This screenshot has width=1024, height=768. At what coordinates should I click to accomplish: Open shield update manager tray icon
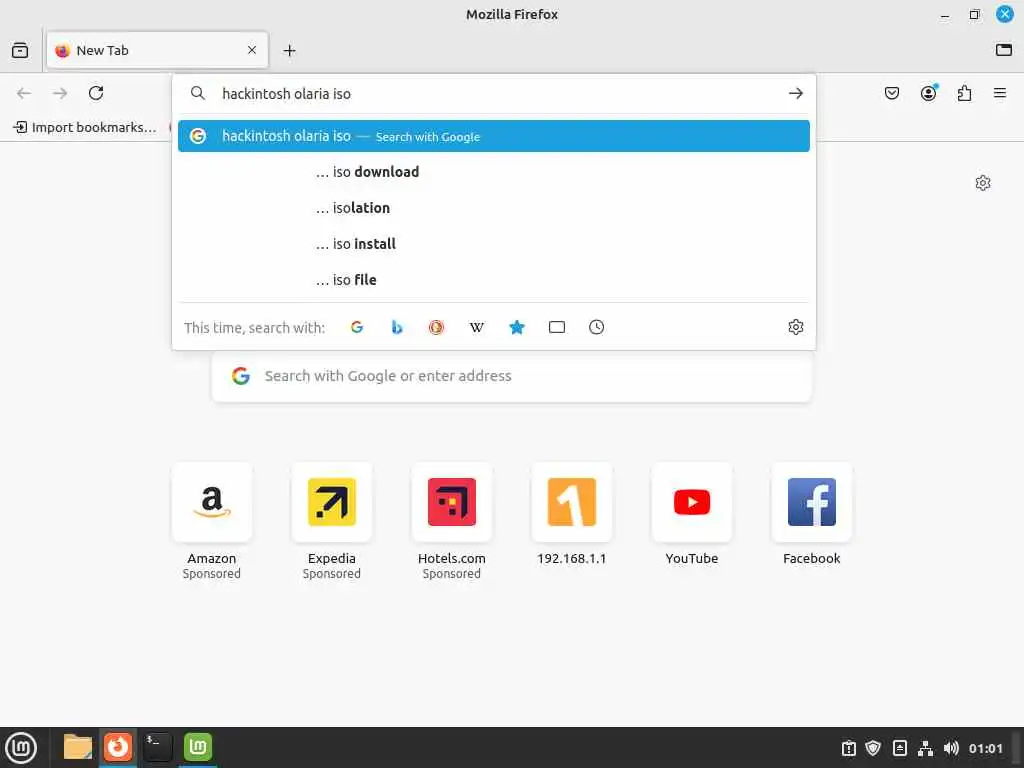(873, 748)
